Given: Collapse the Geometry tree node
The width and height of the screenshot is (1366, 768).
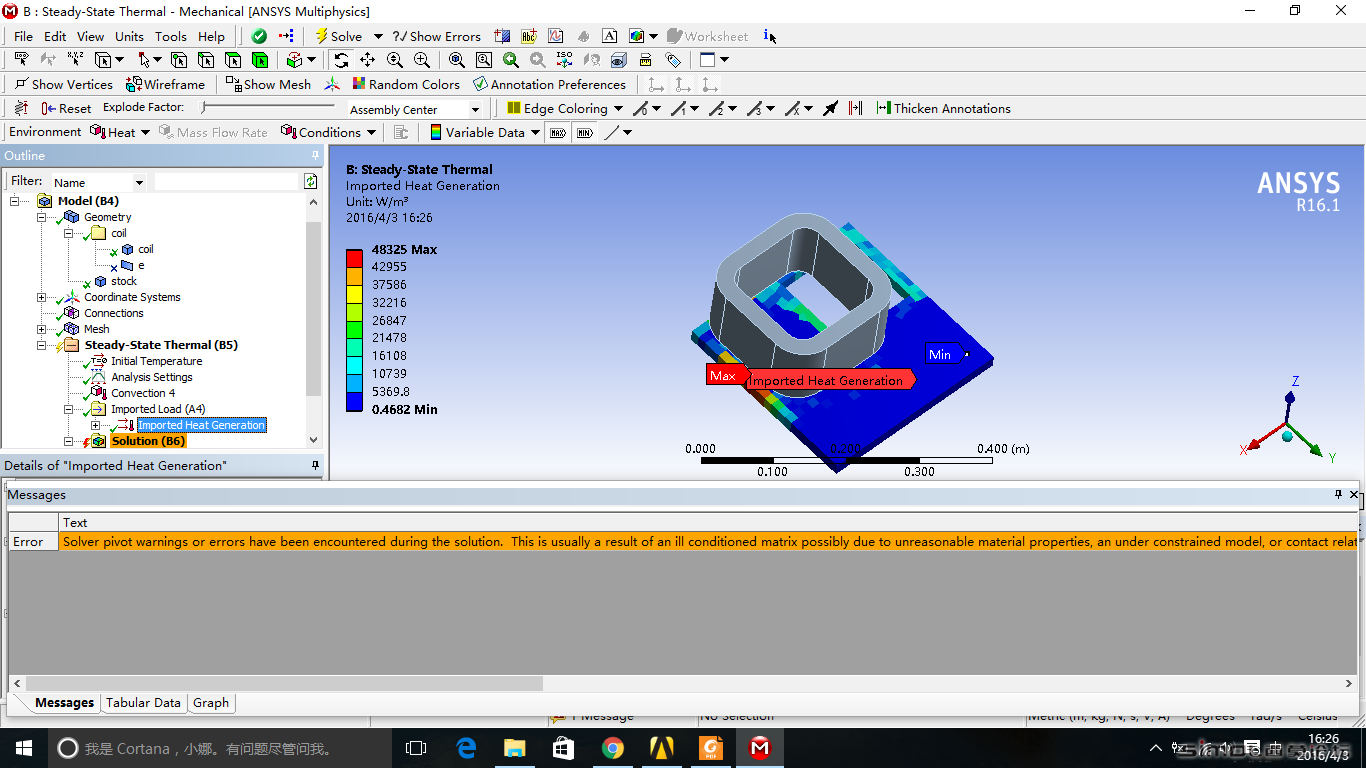Looking at the screenshot, I should [41, 217].
